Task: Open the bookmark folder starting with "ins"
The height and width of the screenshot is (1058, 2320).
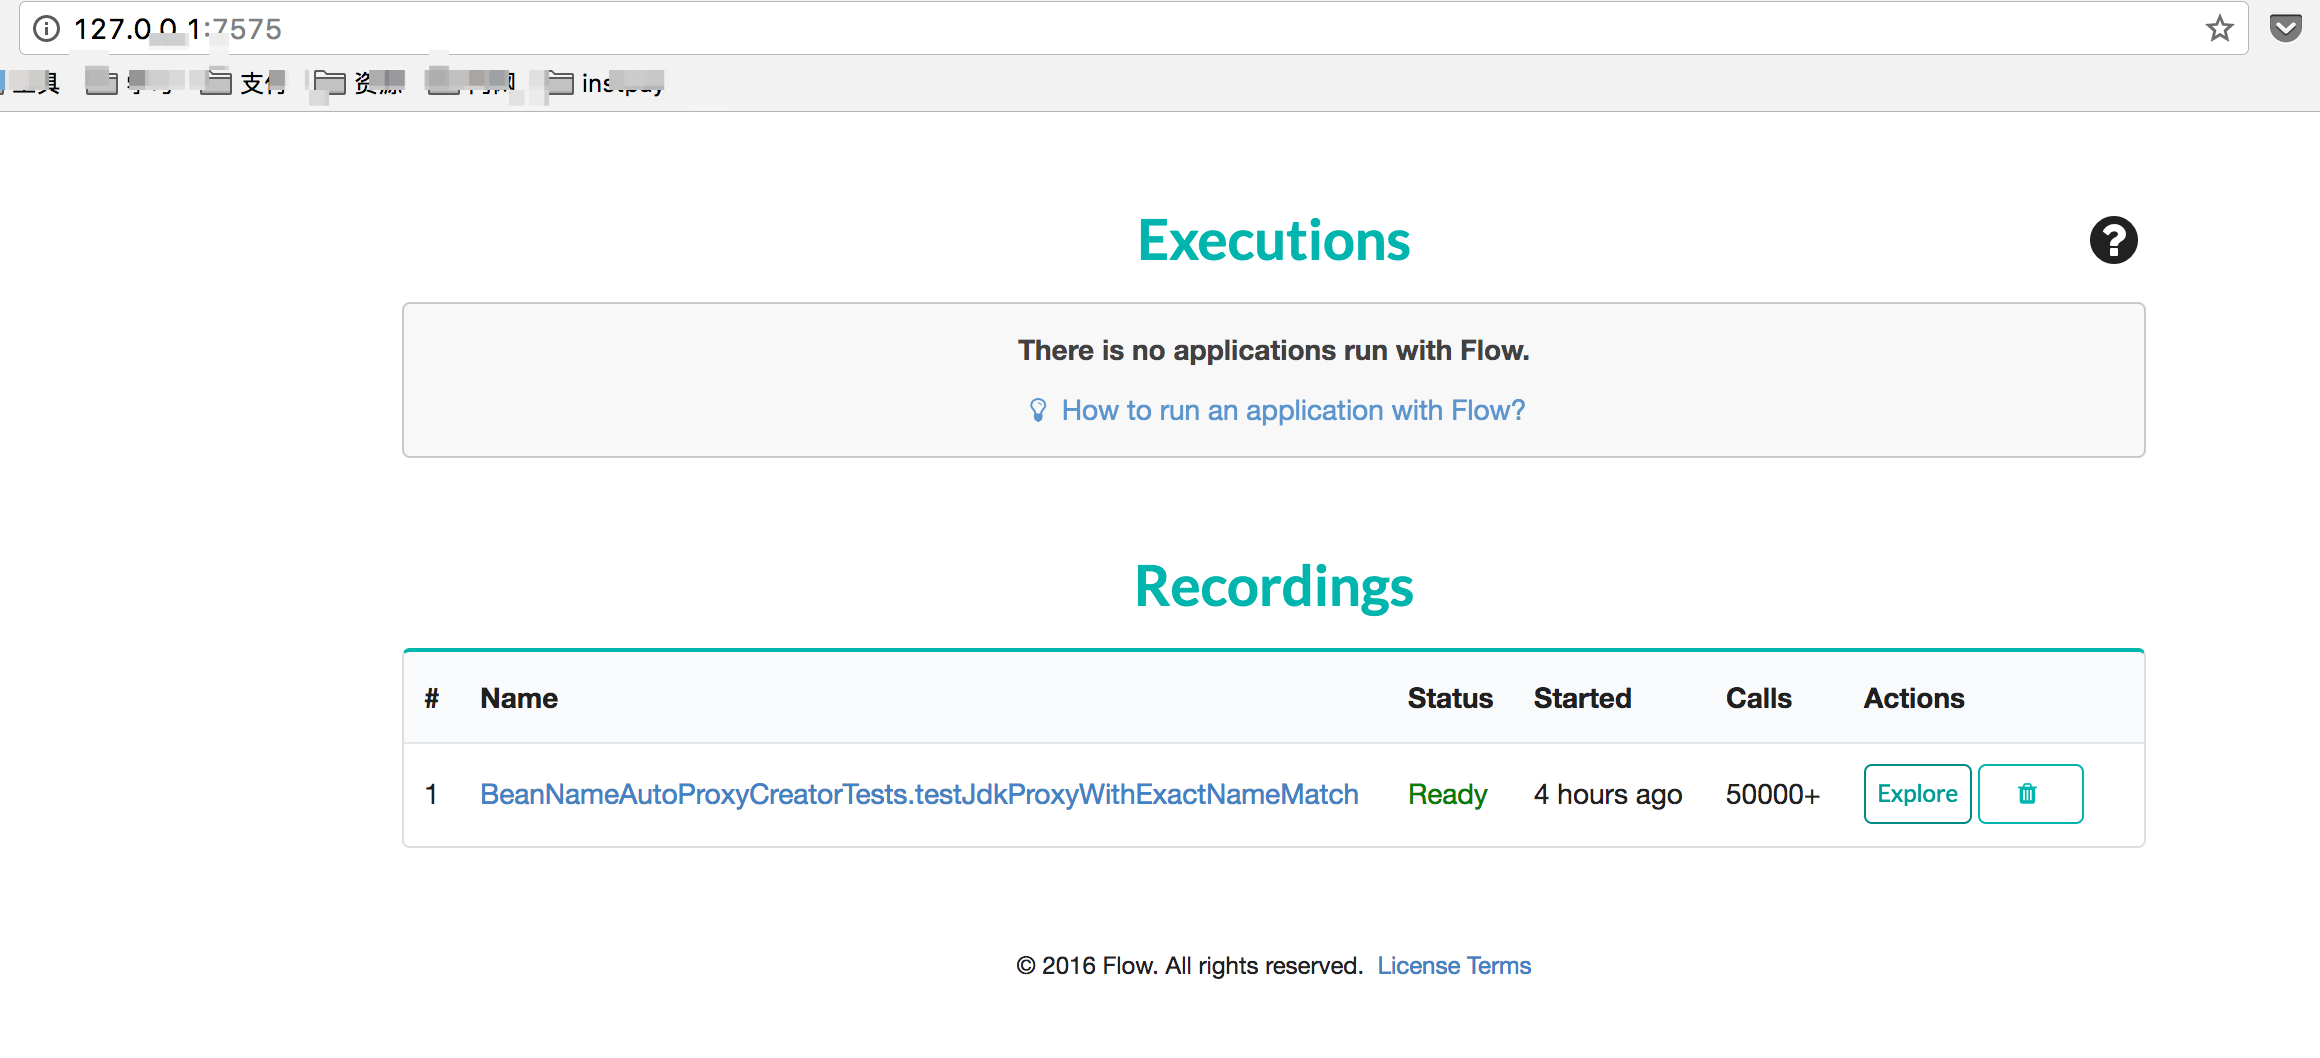Action: click(606, 83)
